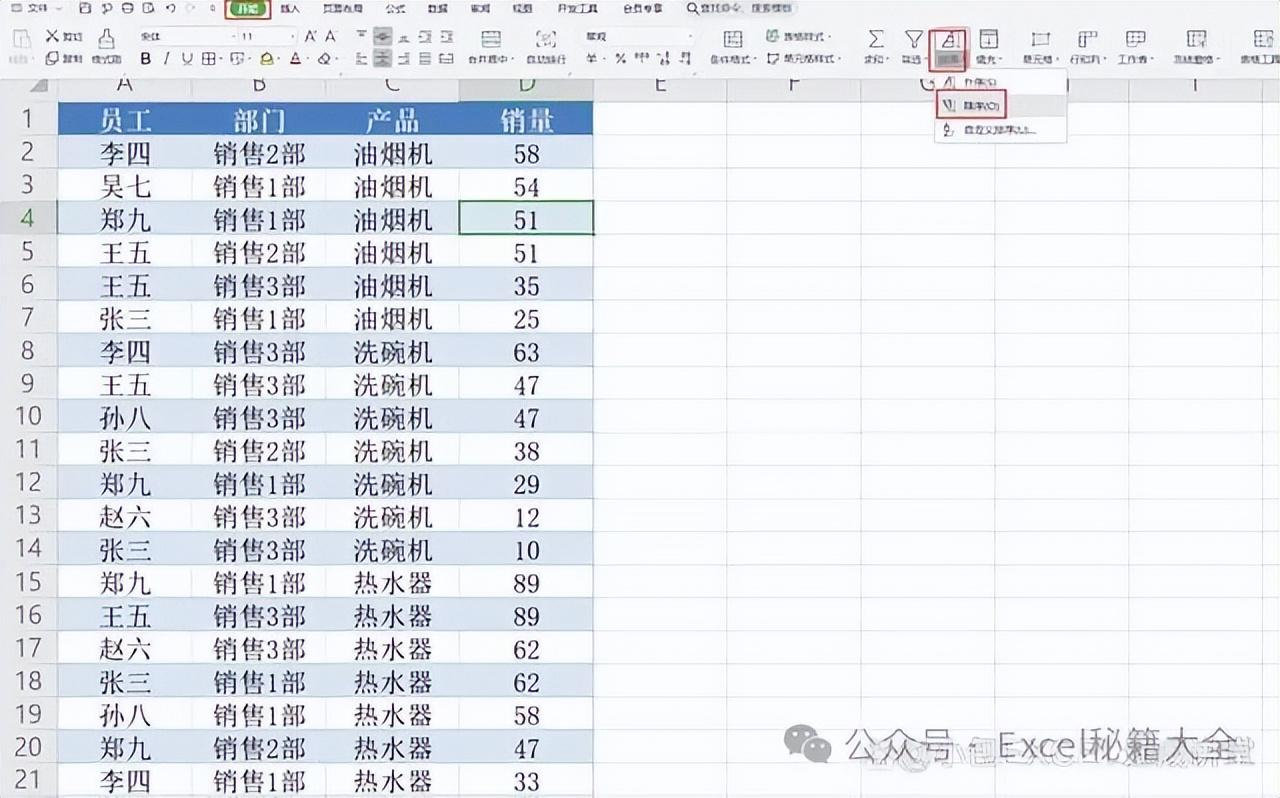Click 洗碗机 in row 13
The width and height of the screenshot is (1280, 798).
(x=393, y=516)
